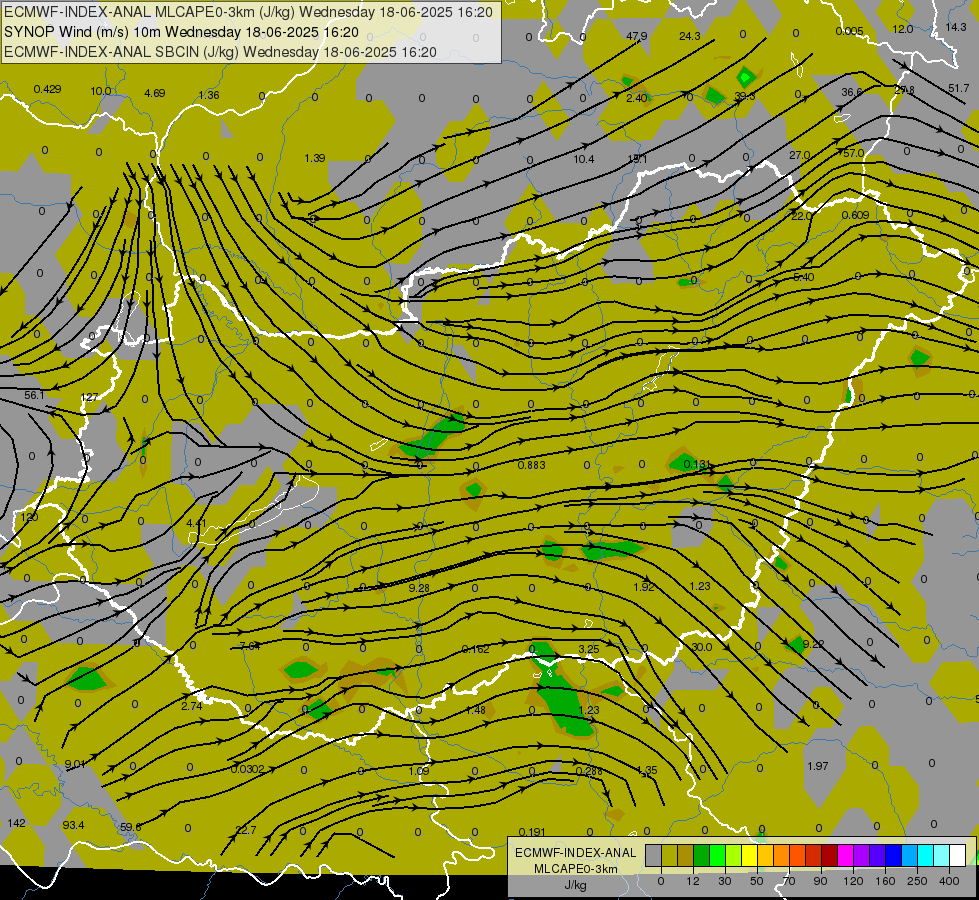Select the dark blue legend swatch
This screenshot has height=900, width=979.
point(893,855)
